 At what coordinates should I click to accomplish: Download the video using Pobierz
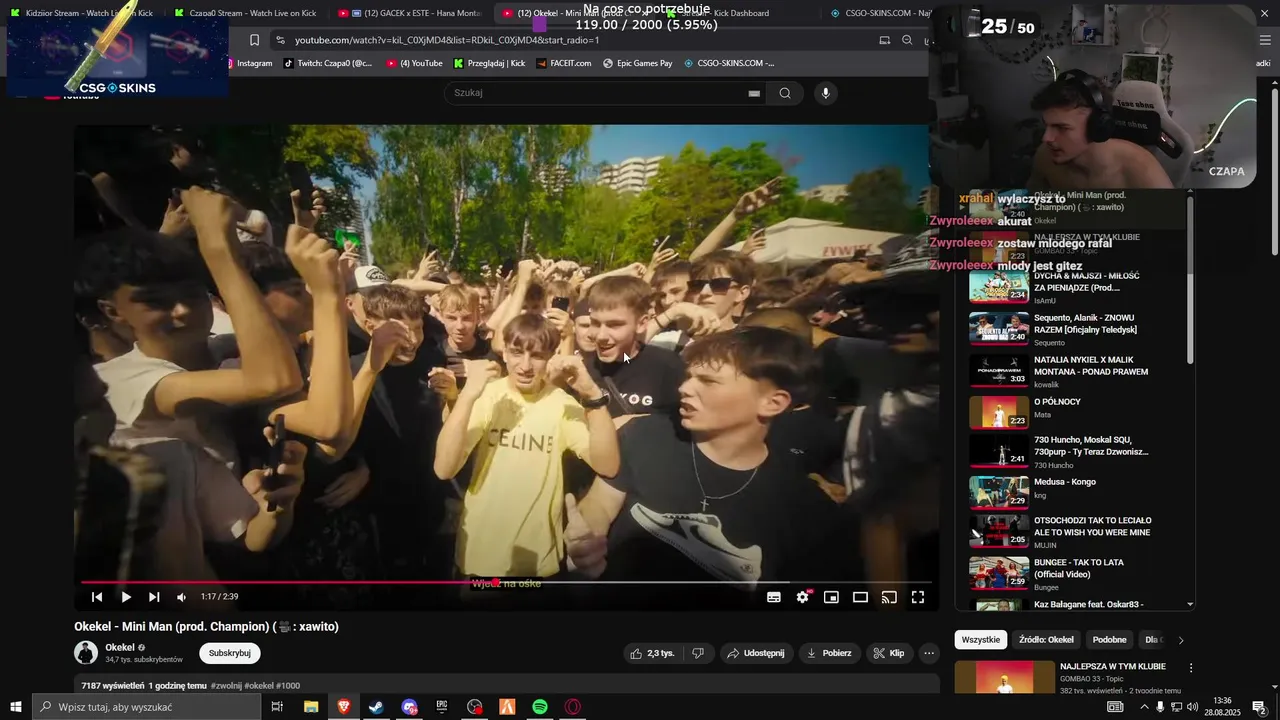coord(830,653)
